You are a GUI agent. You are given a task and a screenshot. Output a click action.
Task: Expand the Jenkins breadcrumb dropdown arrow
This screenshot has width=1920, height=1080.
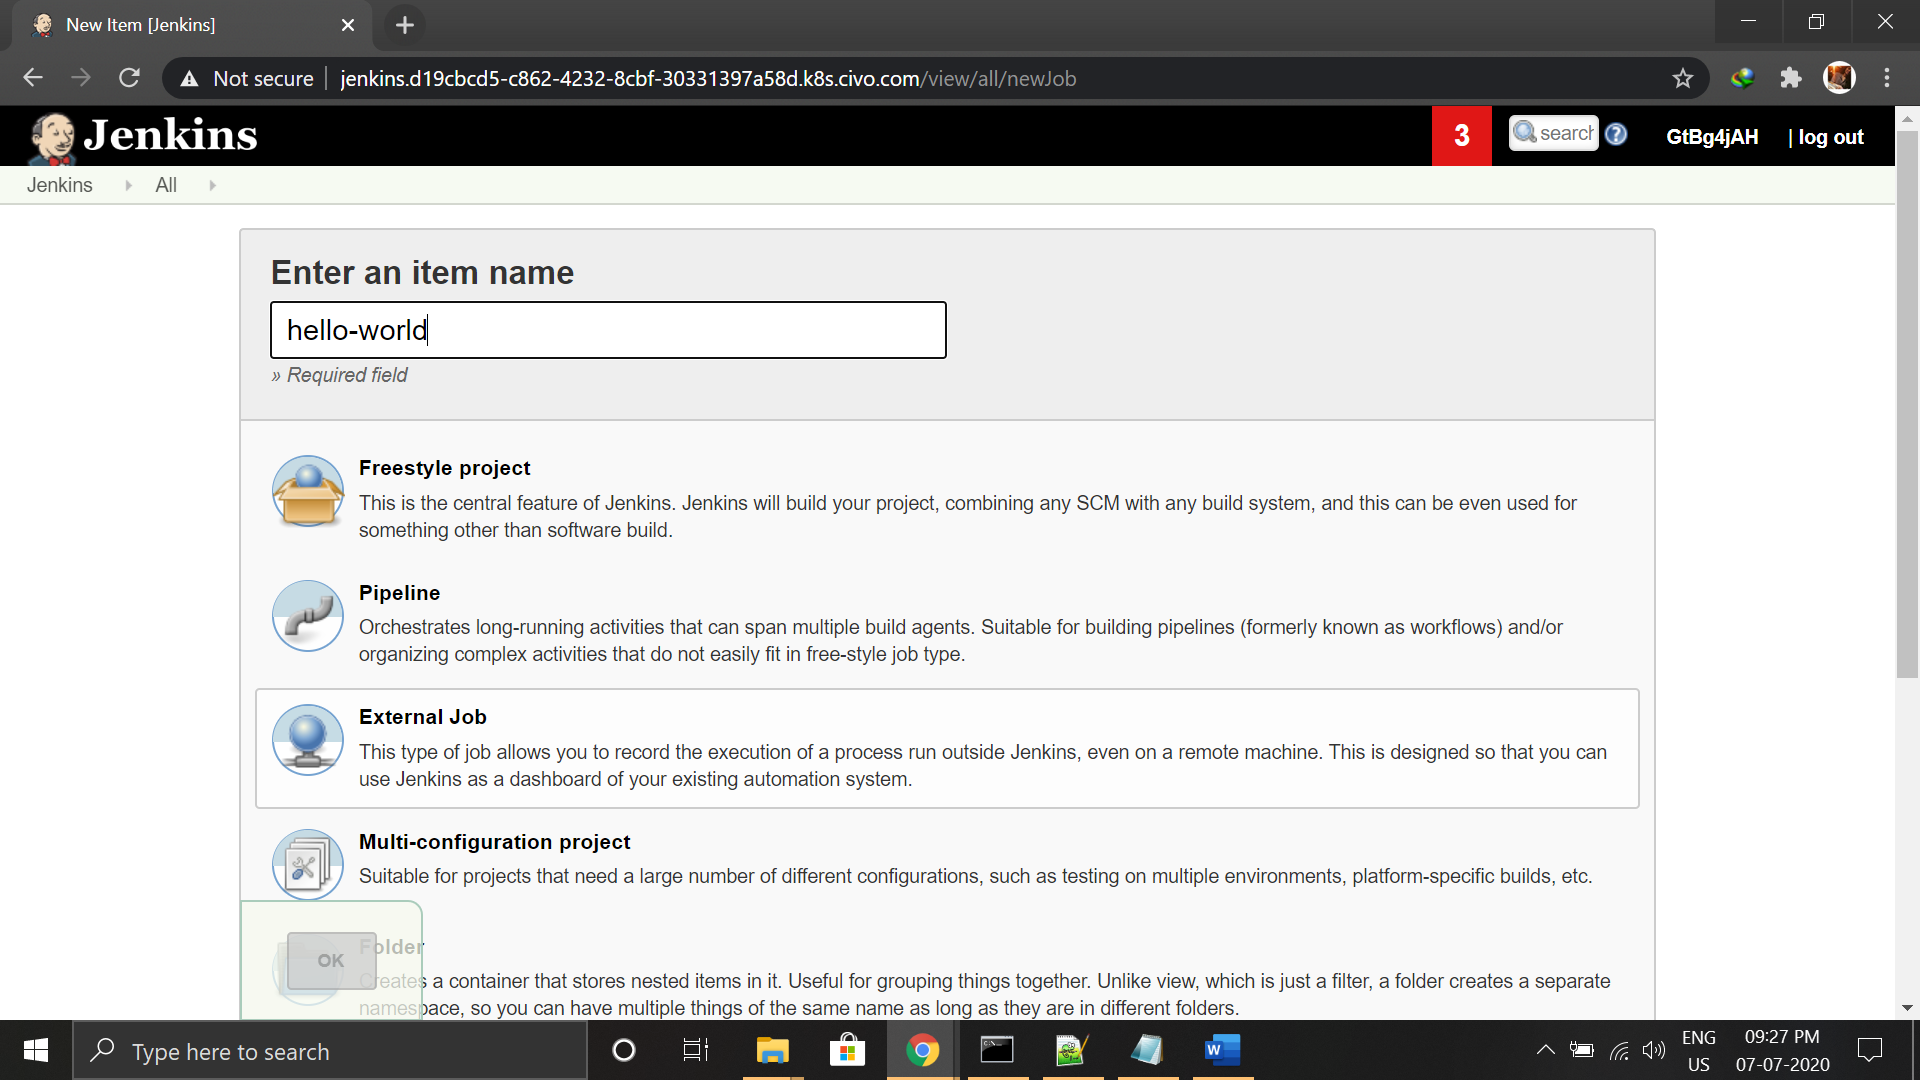[128, 185]
